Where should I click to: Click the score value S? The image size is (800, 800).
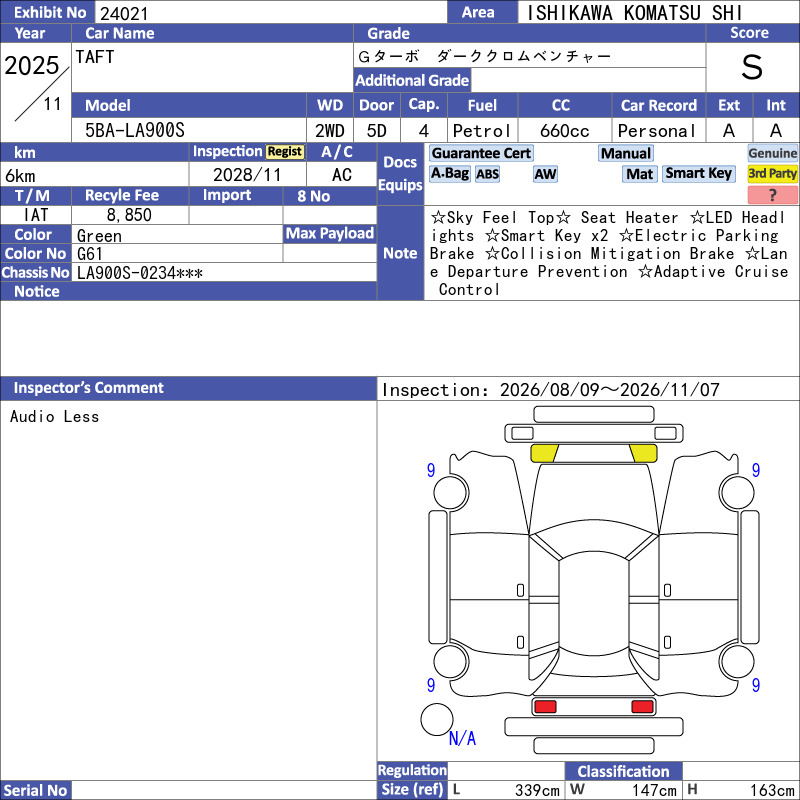click(x=752, y=67)
